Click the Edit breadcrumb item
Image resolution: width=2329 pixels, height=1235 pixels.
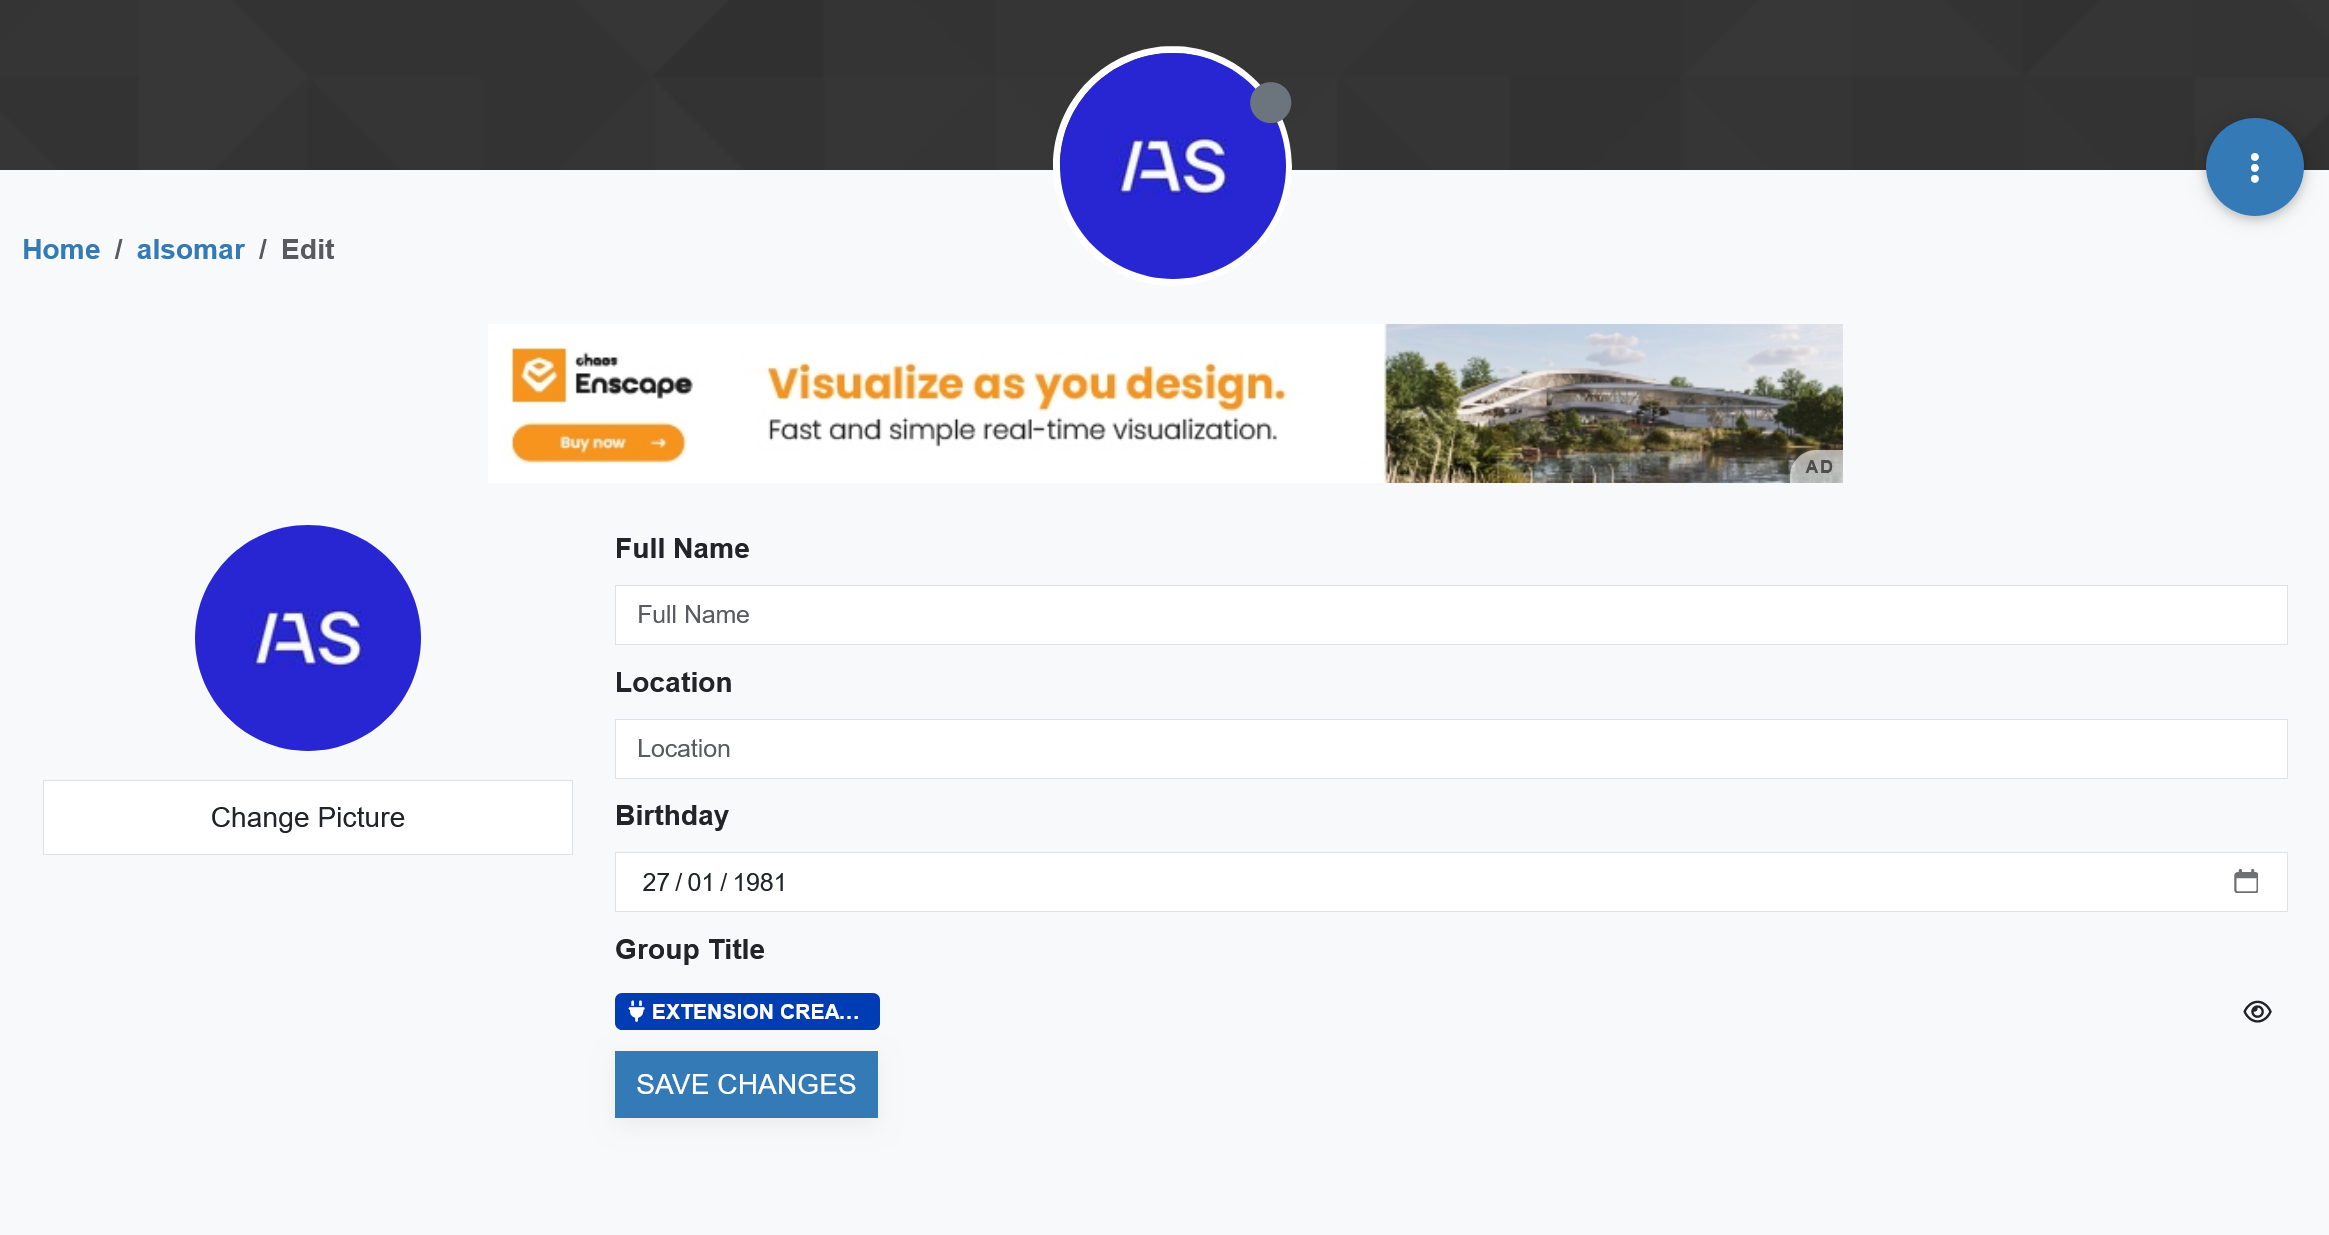coord(307,249)
